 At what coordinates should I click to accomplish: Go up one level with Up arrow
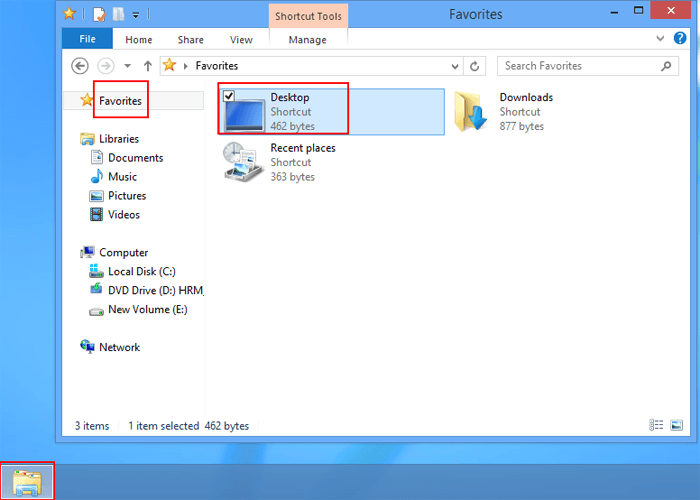point(148,66)
